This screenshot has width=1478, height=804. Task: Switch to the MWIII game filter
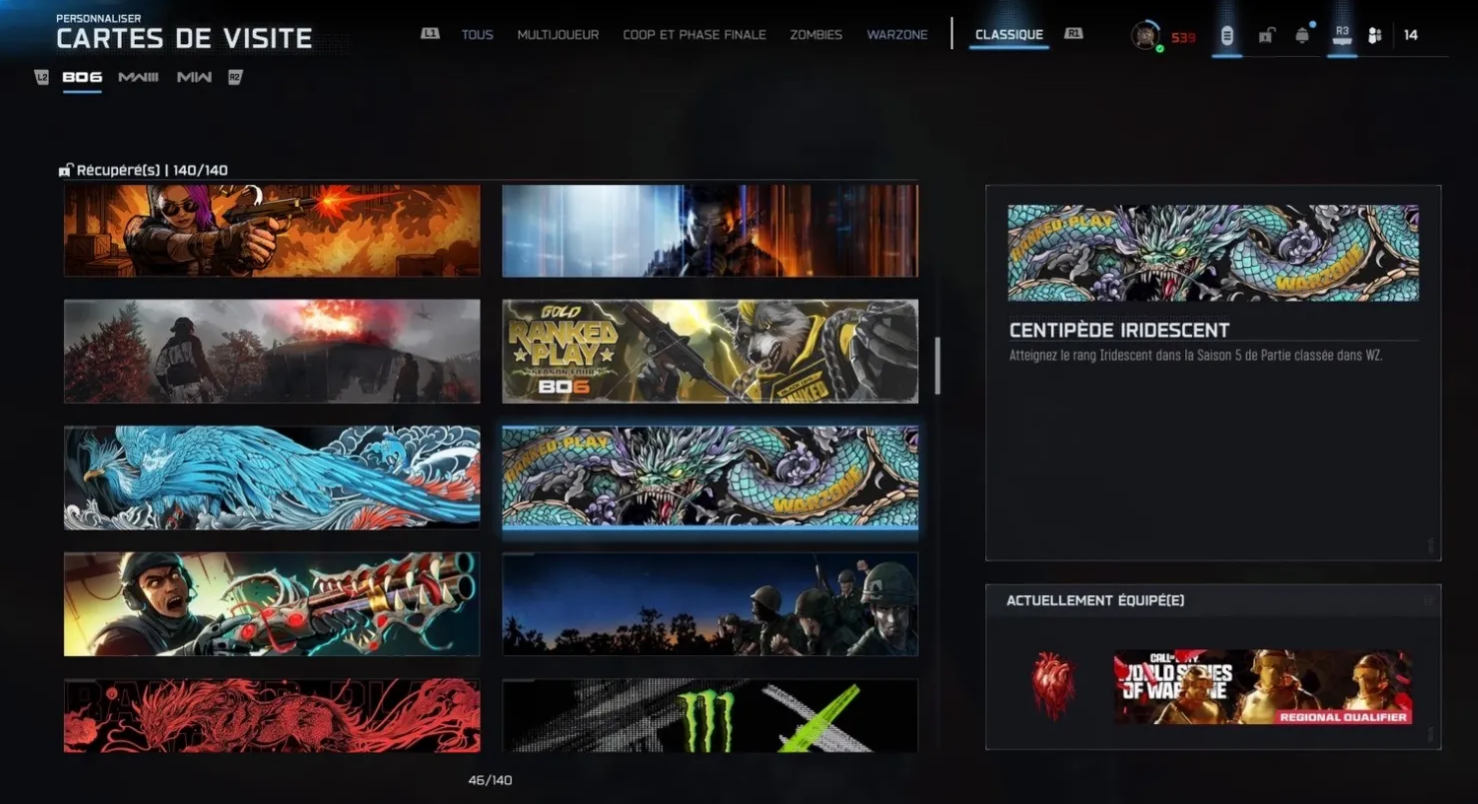138,77
